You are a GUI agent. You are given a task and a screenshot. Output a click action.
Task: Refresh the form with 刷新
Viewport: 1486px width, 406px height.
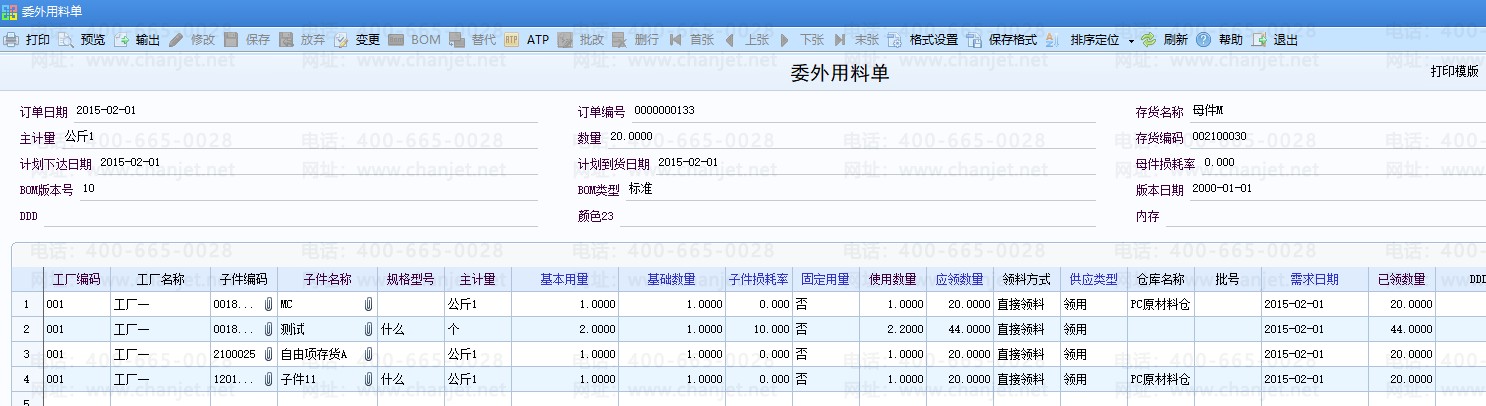coord(1149,40)
